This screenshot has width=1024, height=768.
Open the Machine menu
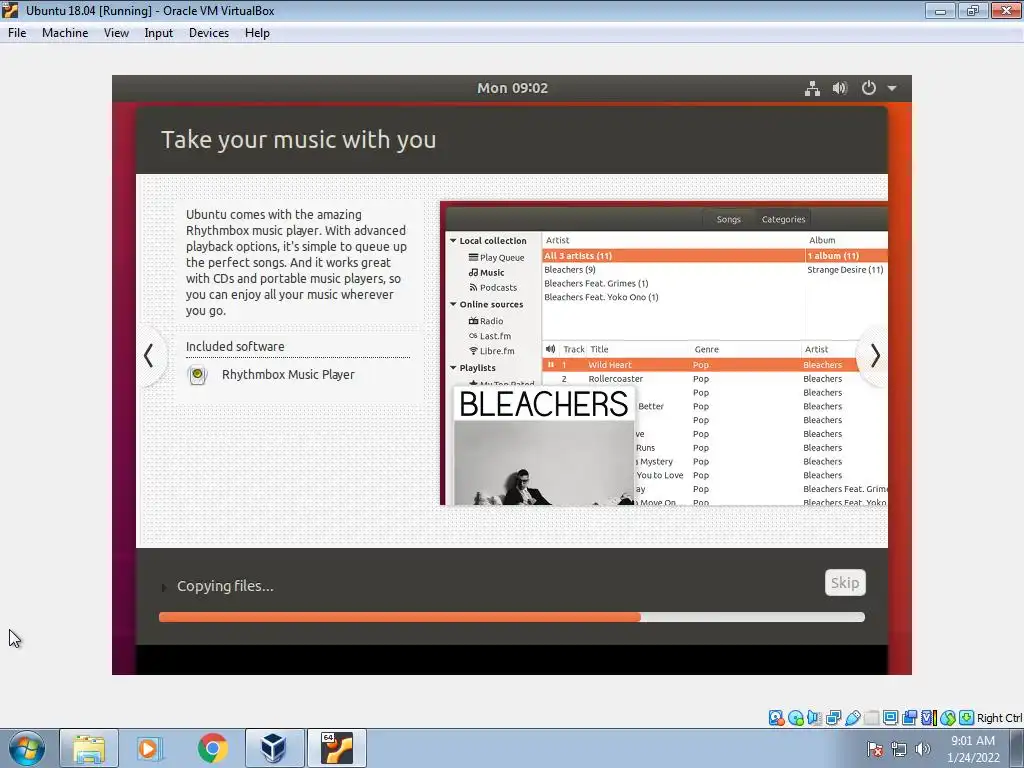(65, 33)
